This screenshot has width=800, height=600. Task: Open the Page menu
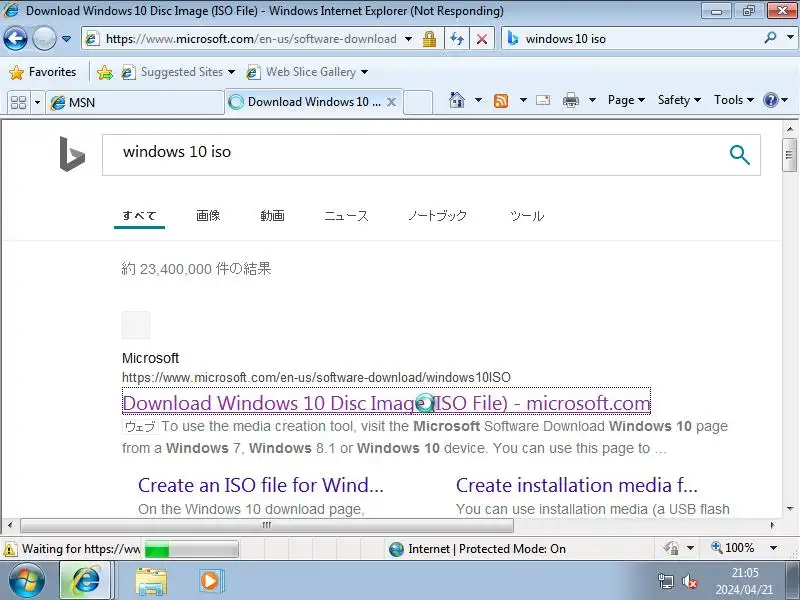626,100
